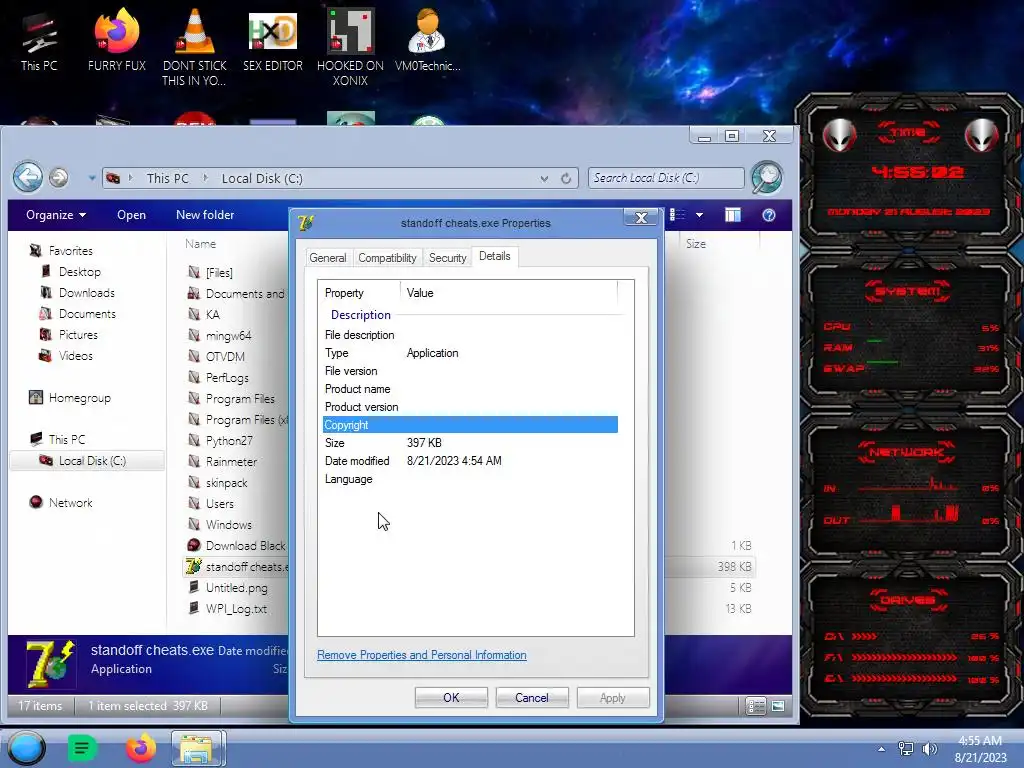Open the SEX EDITOR HxD desktop icon

pyautogui.click(x=272, y=40)
